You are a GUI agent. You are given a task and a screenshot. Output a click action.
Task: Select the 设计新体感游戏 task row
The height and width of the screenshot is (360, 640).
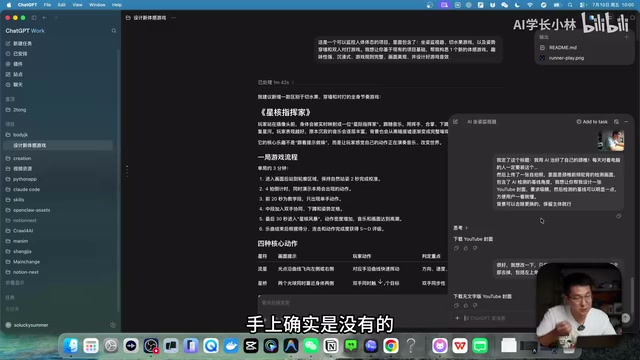(x=58, y=145)
